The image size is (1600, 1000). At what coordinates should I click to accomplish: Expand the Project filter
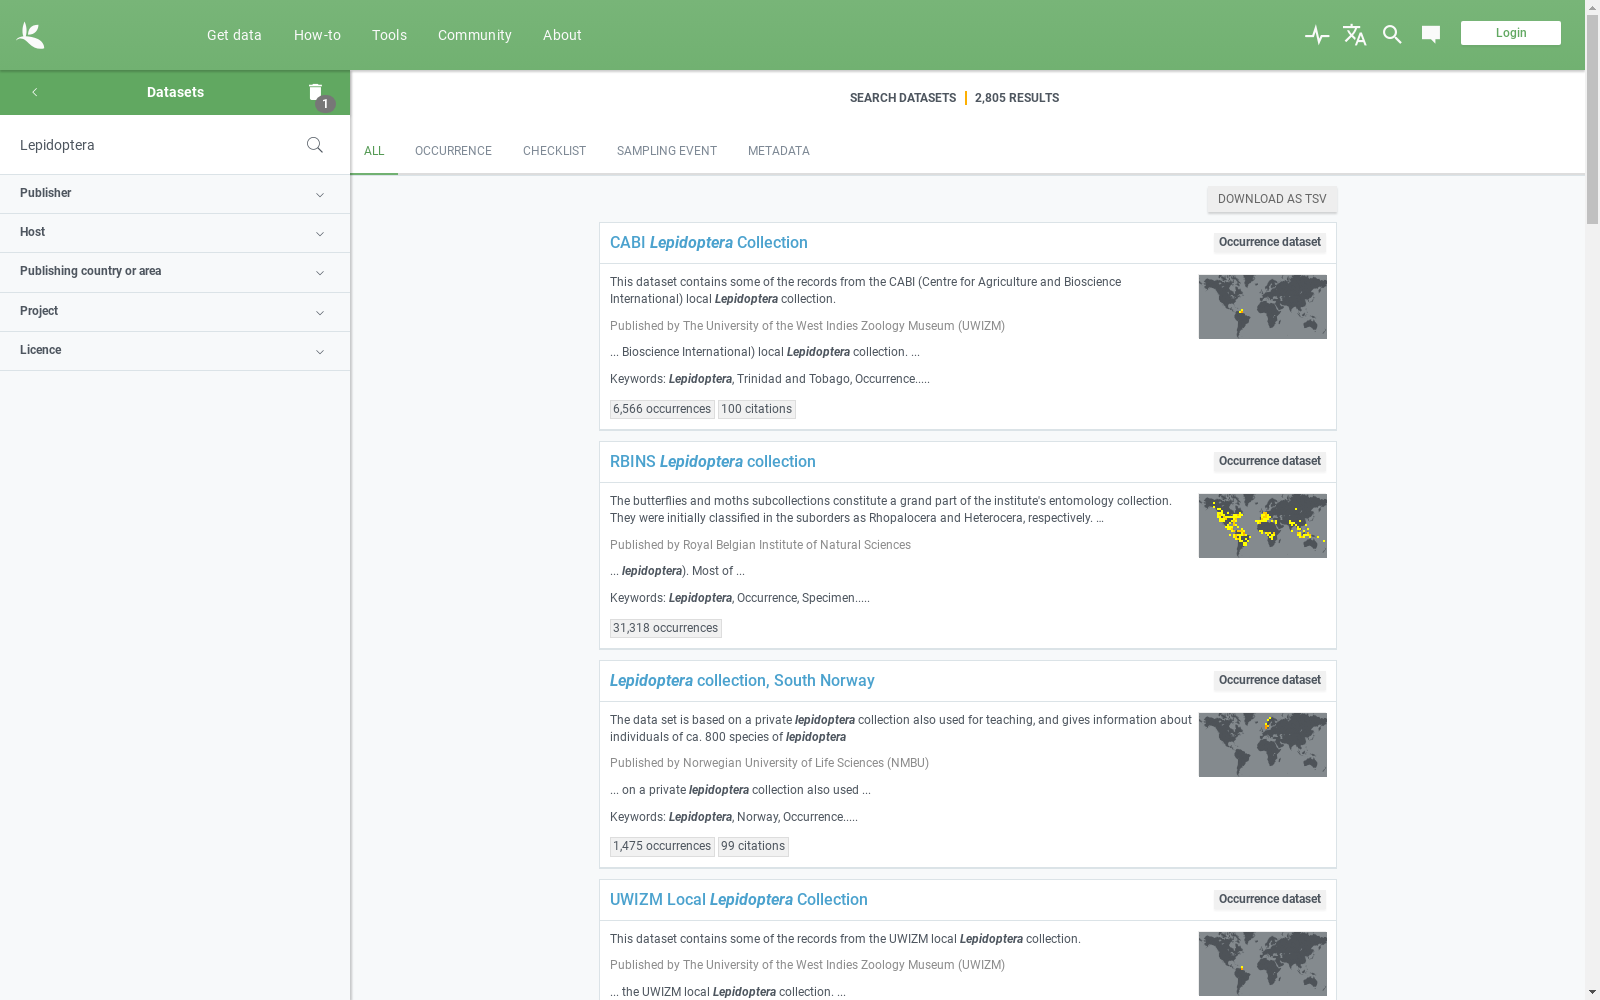pos(175,312)
